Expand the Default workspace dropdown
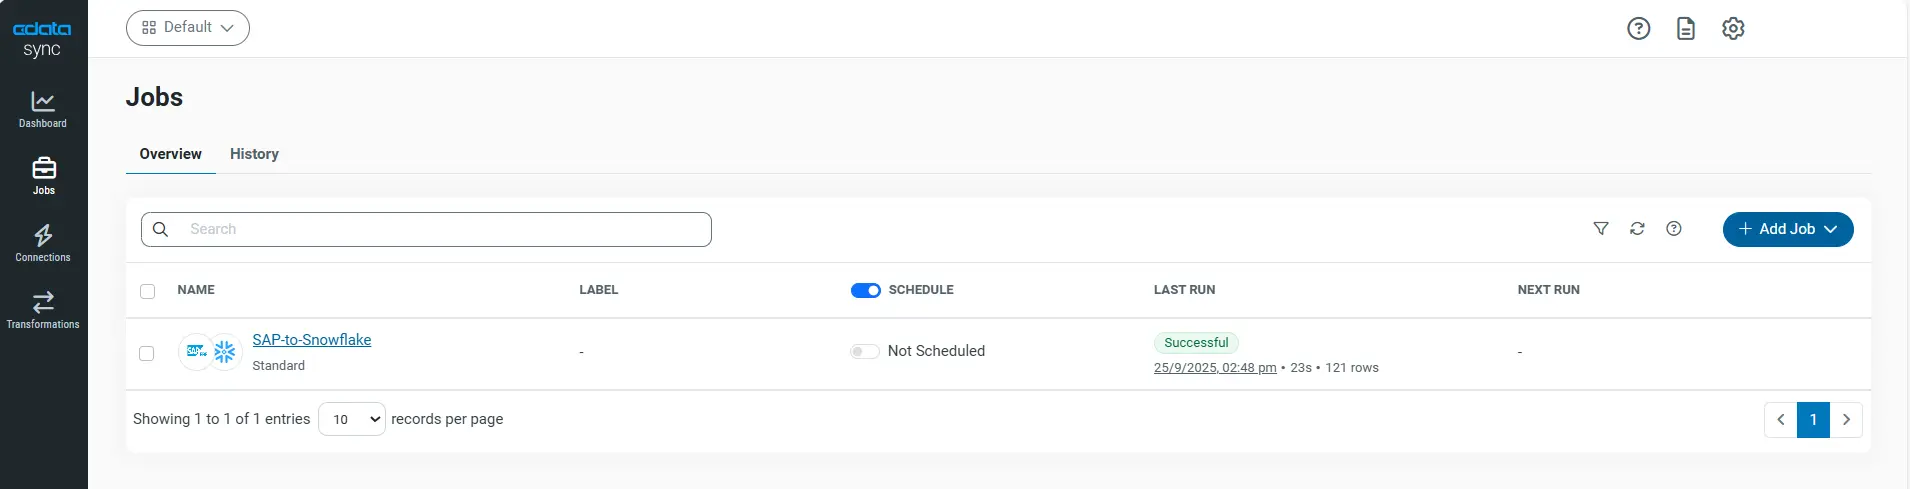 [188, 28]
